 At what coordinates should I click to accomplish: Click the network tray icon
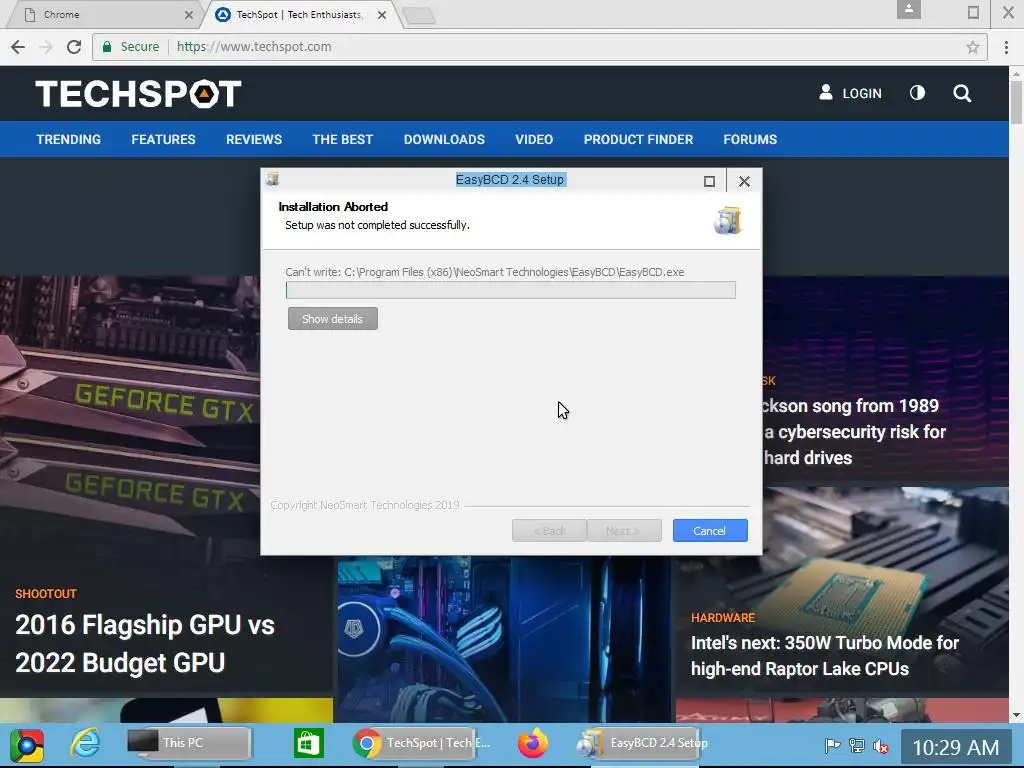coord(856,746)
